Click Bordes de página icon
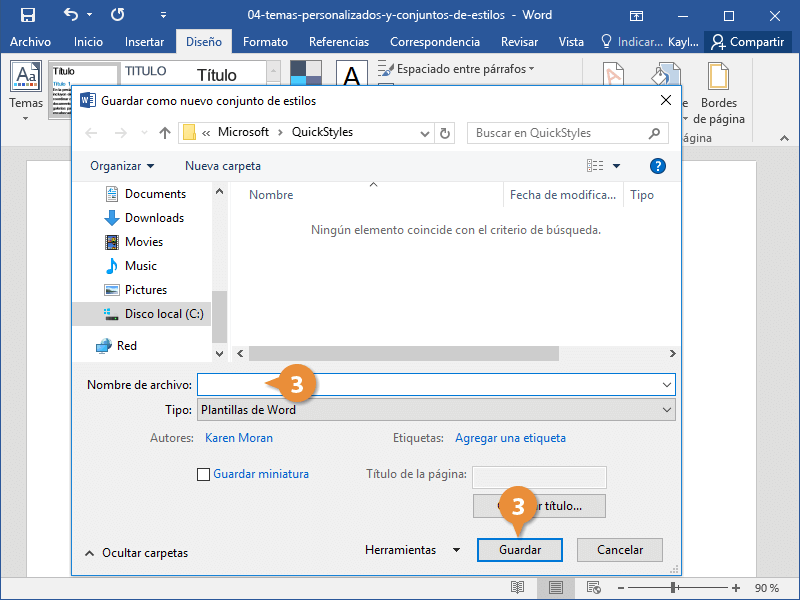Screen dimensions: 800x600 718,93
